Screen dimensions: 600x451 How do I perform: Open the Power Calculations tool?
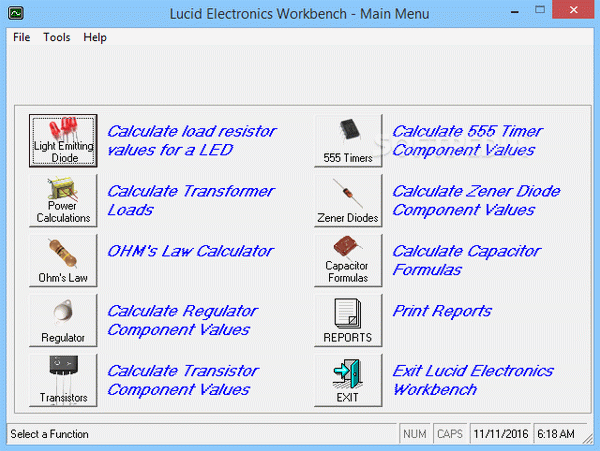(63, 200)
